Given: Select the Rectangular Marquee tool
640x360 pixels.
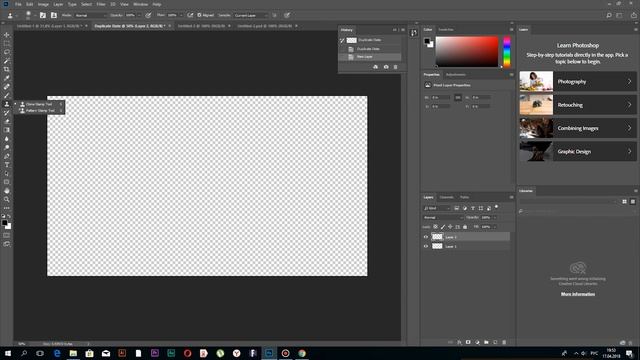Looking at the screenshot, I should click(7, 44).
